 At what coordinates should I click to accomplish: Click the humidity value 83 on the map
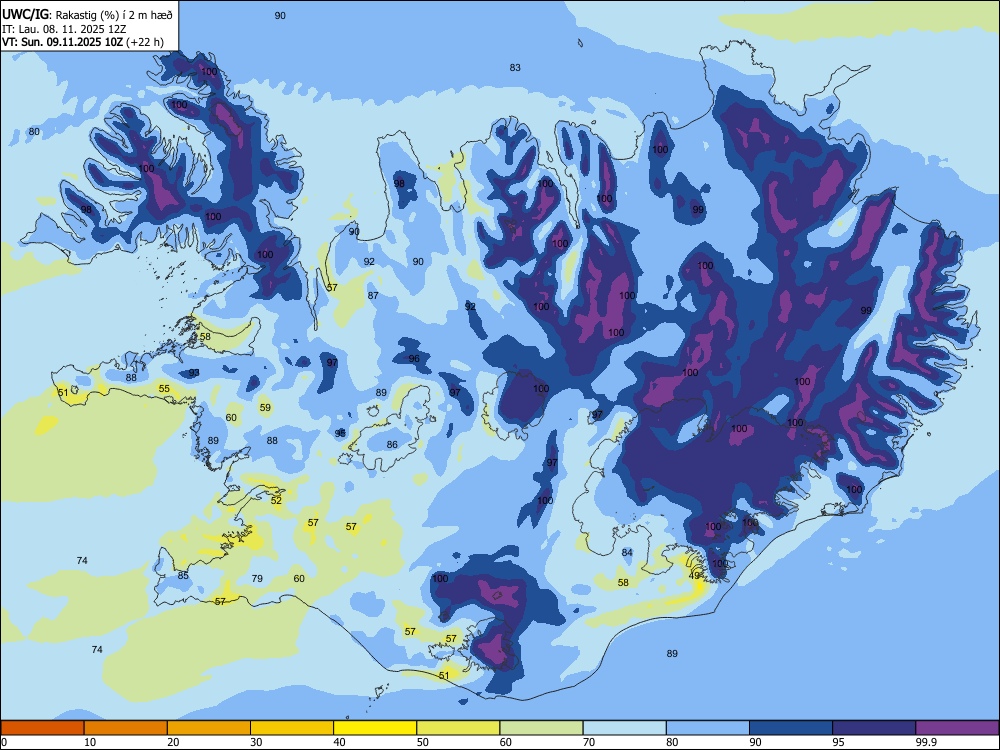coord(515,68)
